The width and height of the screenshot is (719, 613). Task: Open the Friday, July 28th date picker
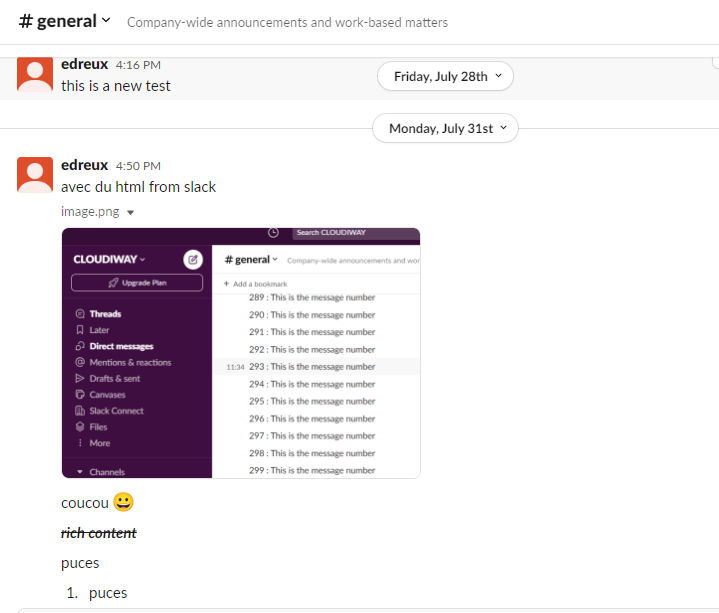(x=445, y=76)
